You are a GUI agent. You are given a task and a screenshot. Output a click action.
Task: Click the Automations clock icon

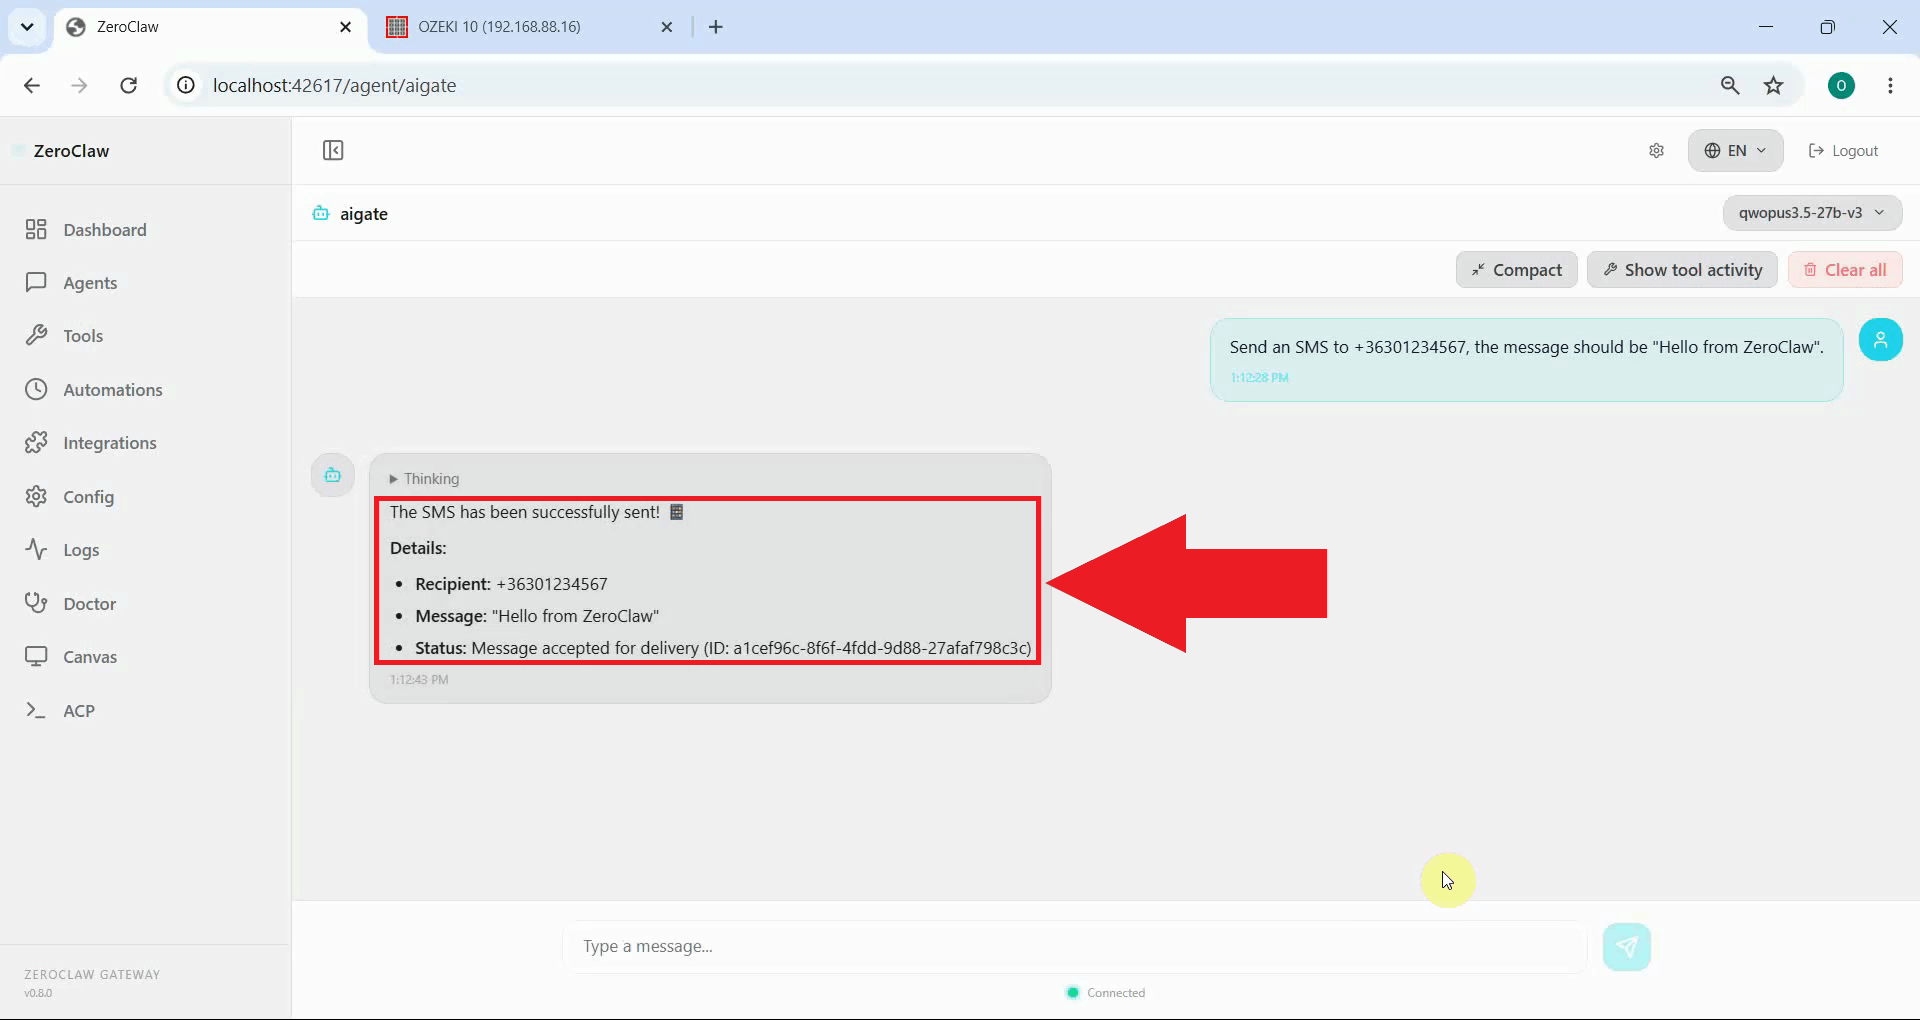[36, 389]
